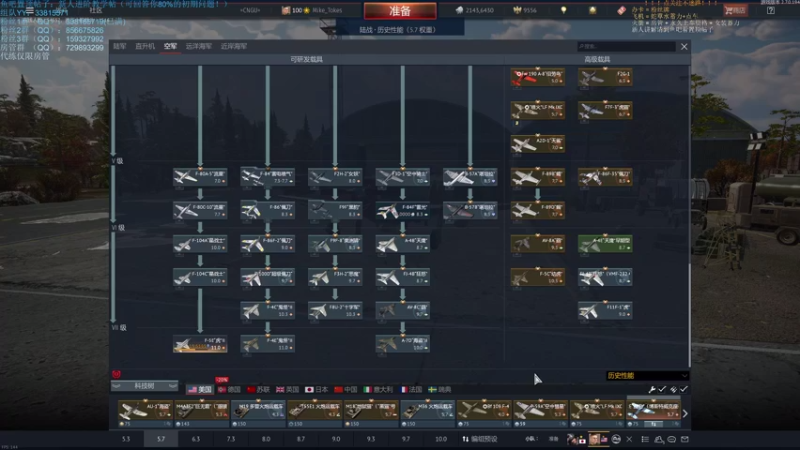Viewport: 800px width, 450px height.
Task: Switch to the 陆军 army tab
Action: tap(120, 46)
